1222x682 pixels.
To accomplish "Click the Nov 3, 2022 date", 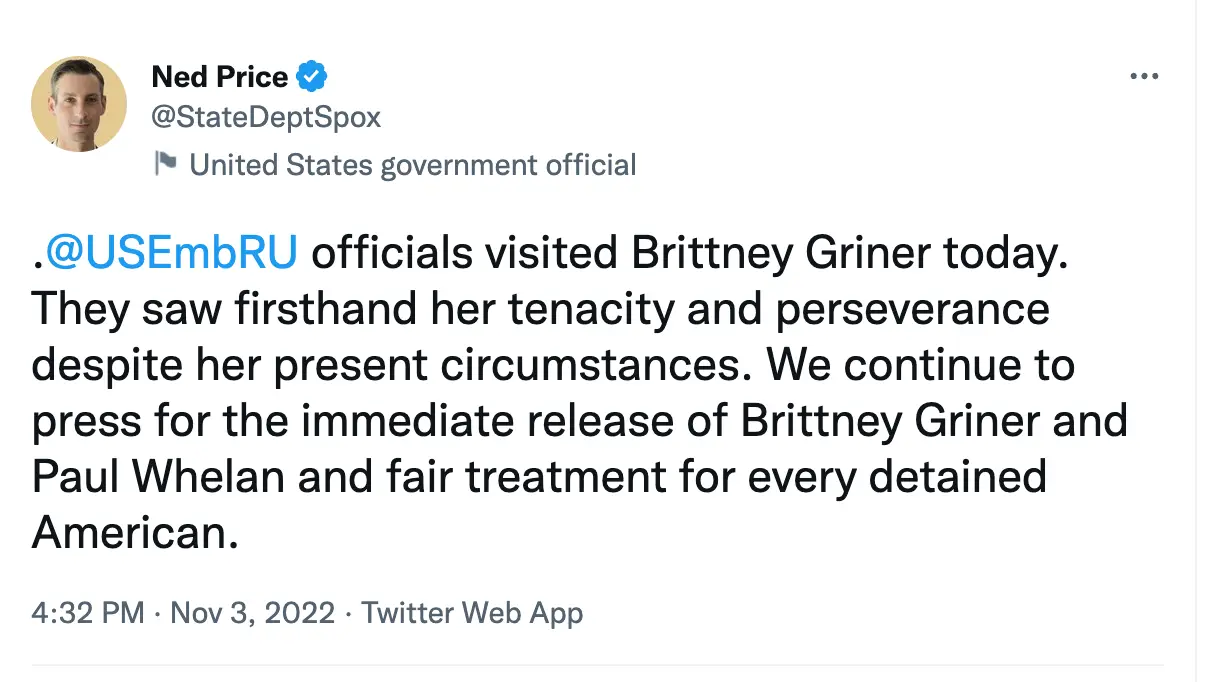I will 252,612.
